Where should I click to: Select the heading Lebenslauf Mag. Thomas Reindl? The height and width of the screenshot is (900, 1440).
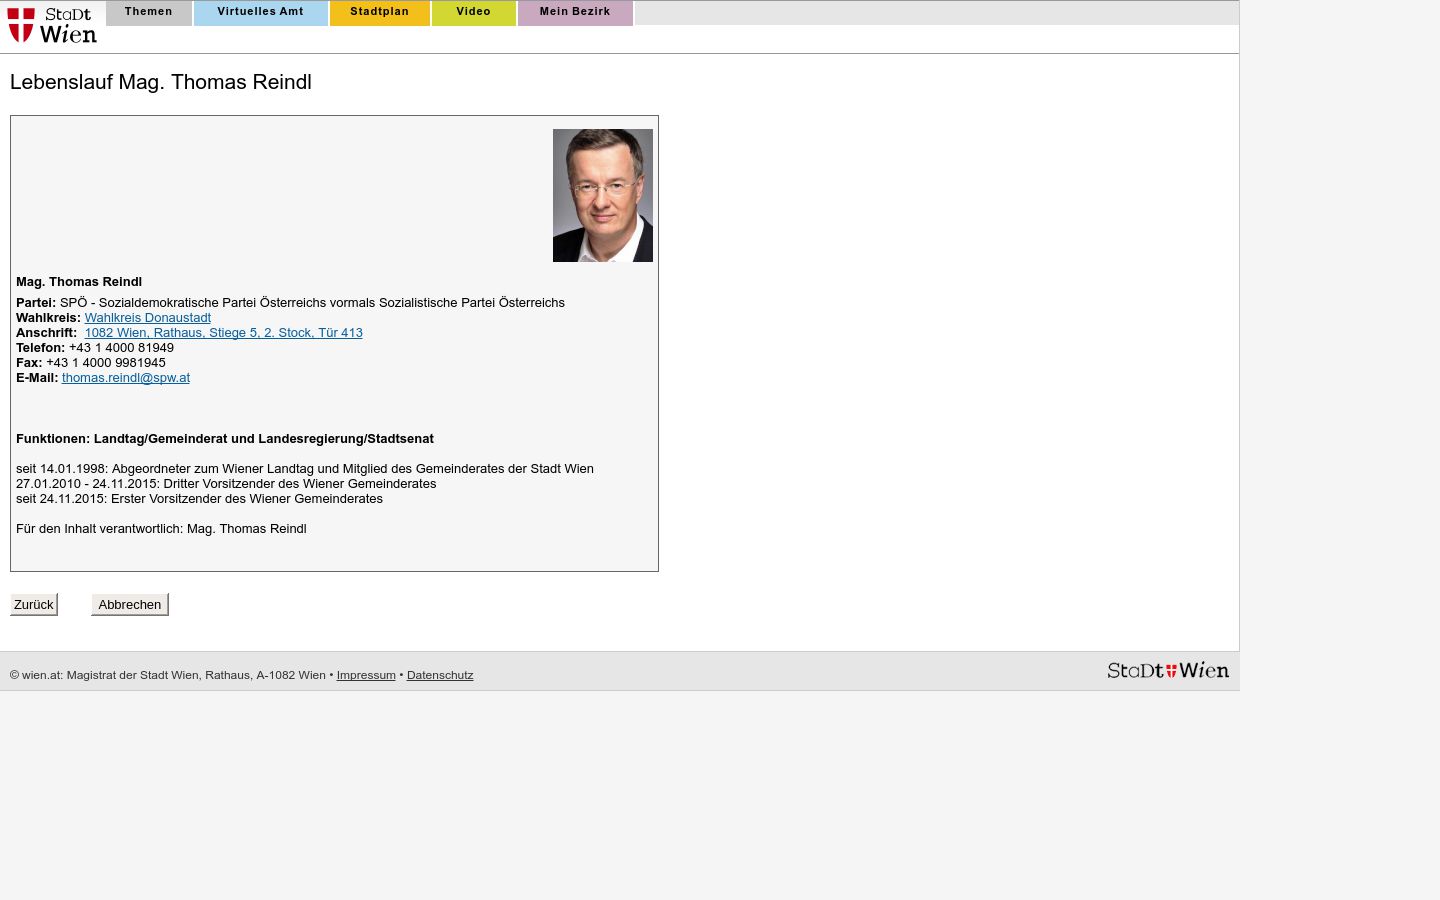161,82
